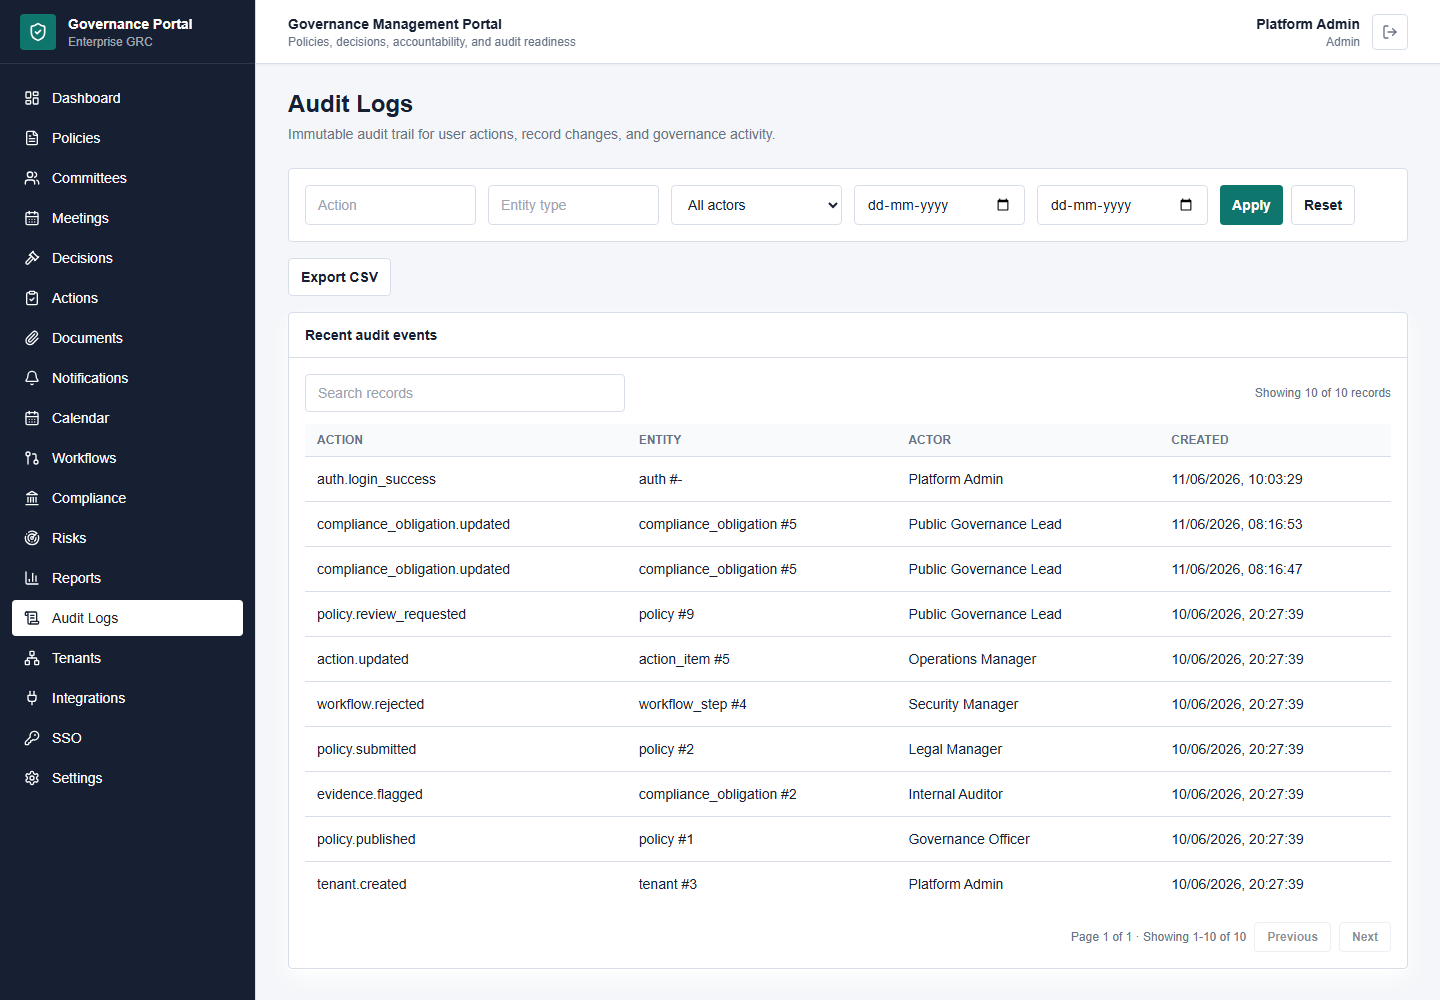
Task: Click the Risks gauge icon
Action: [x=32, y=538]
